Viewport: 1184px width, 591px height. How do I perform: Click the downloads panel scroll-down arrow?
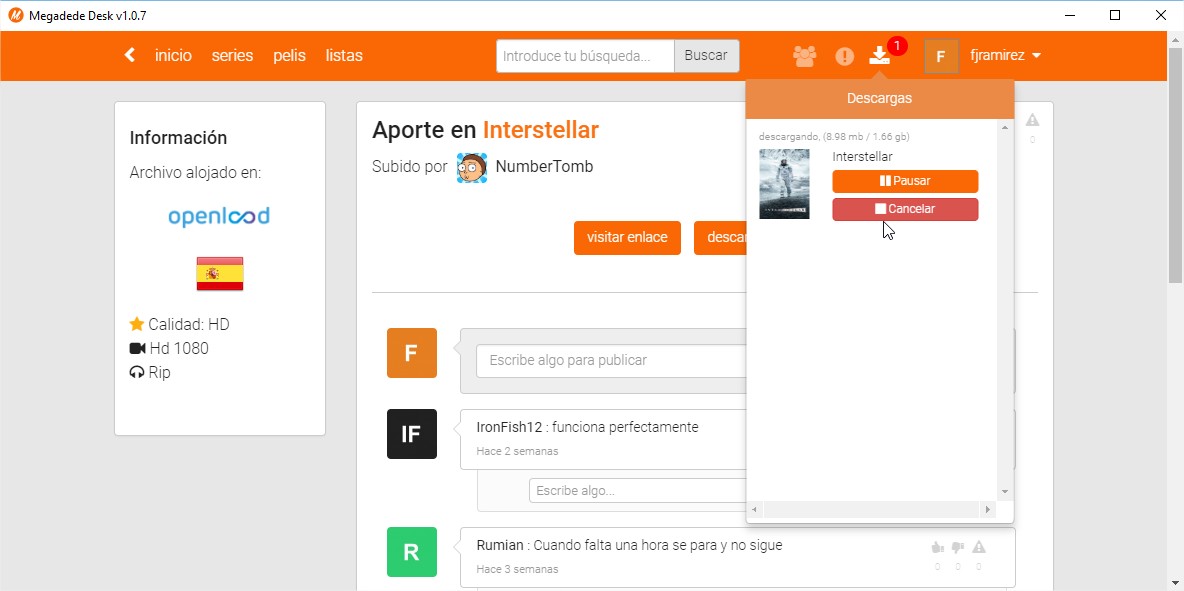click(1005, 492)
